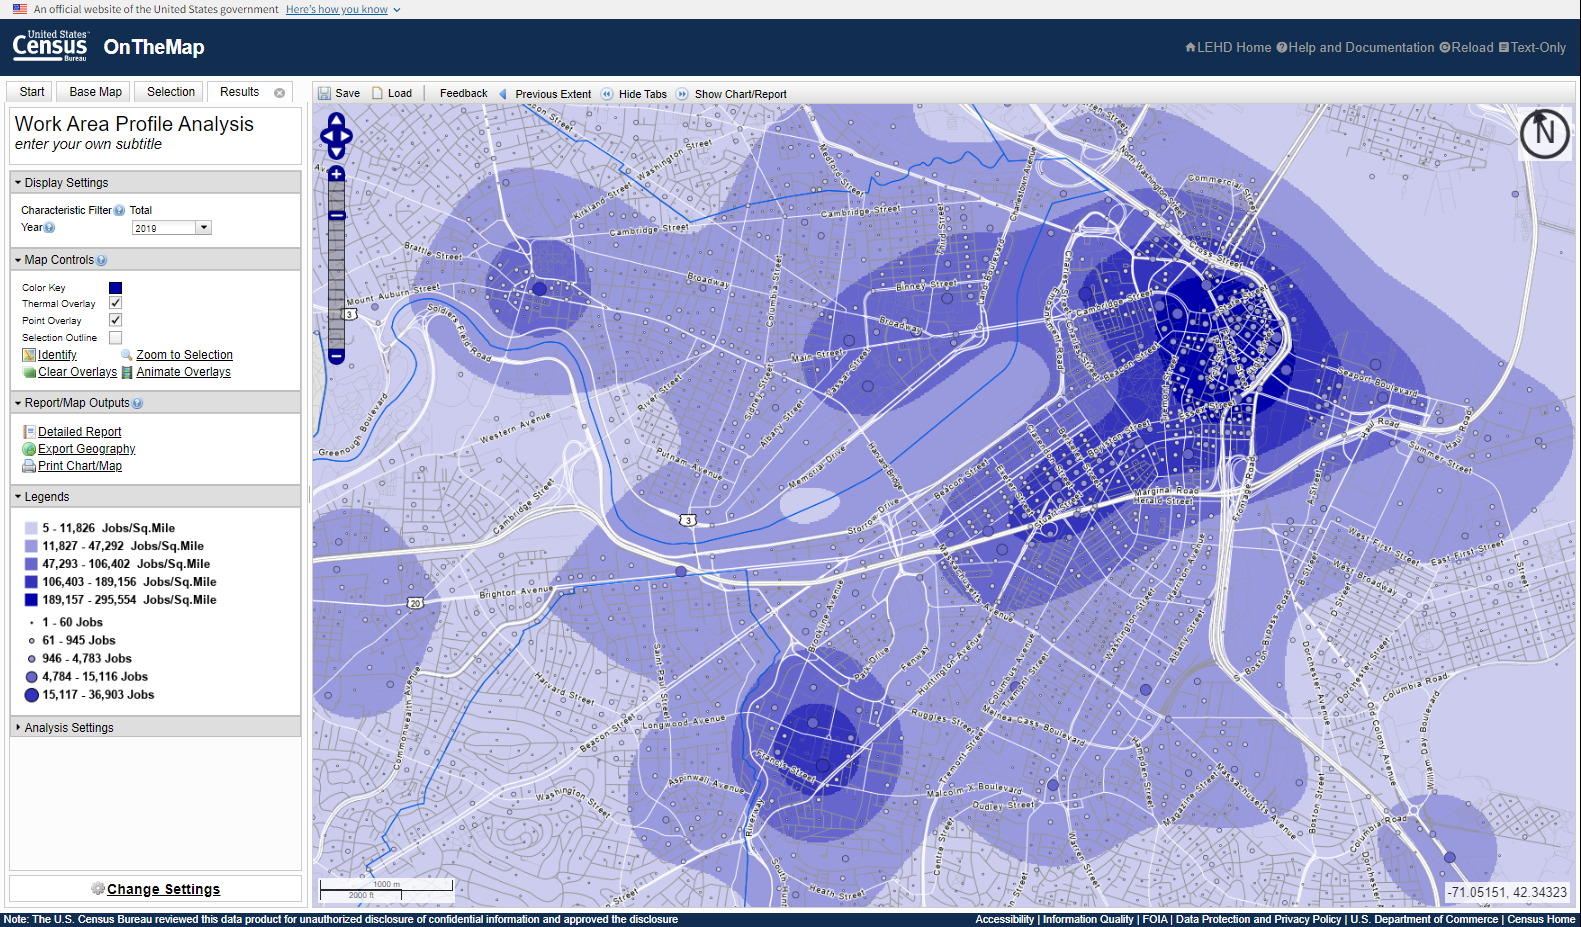Click help icon beside Map Controls
The width and height of the screenshot is (1581, 927).
click(101, 260)
